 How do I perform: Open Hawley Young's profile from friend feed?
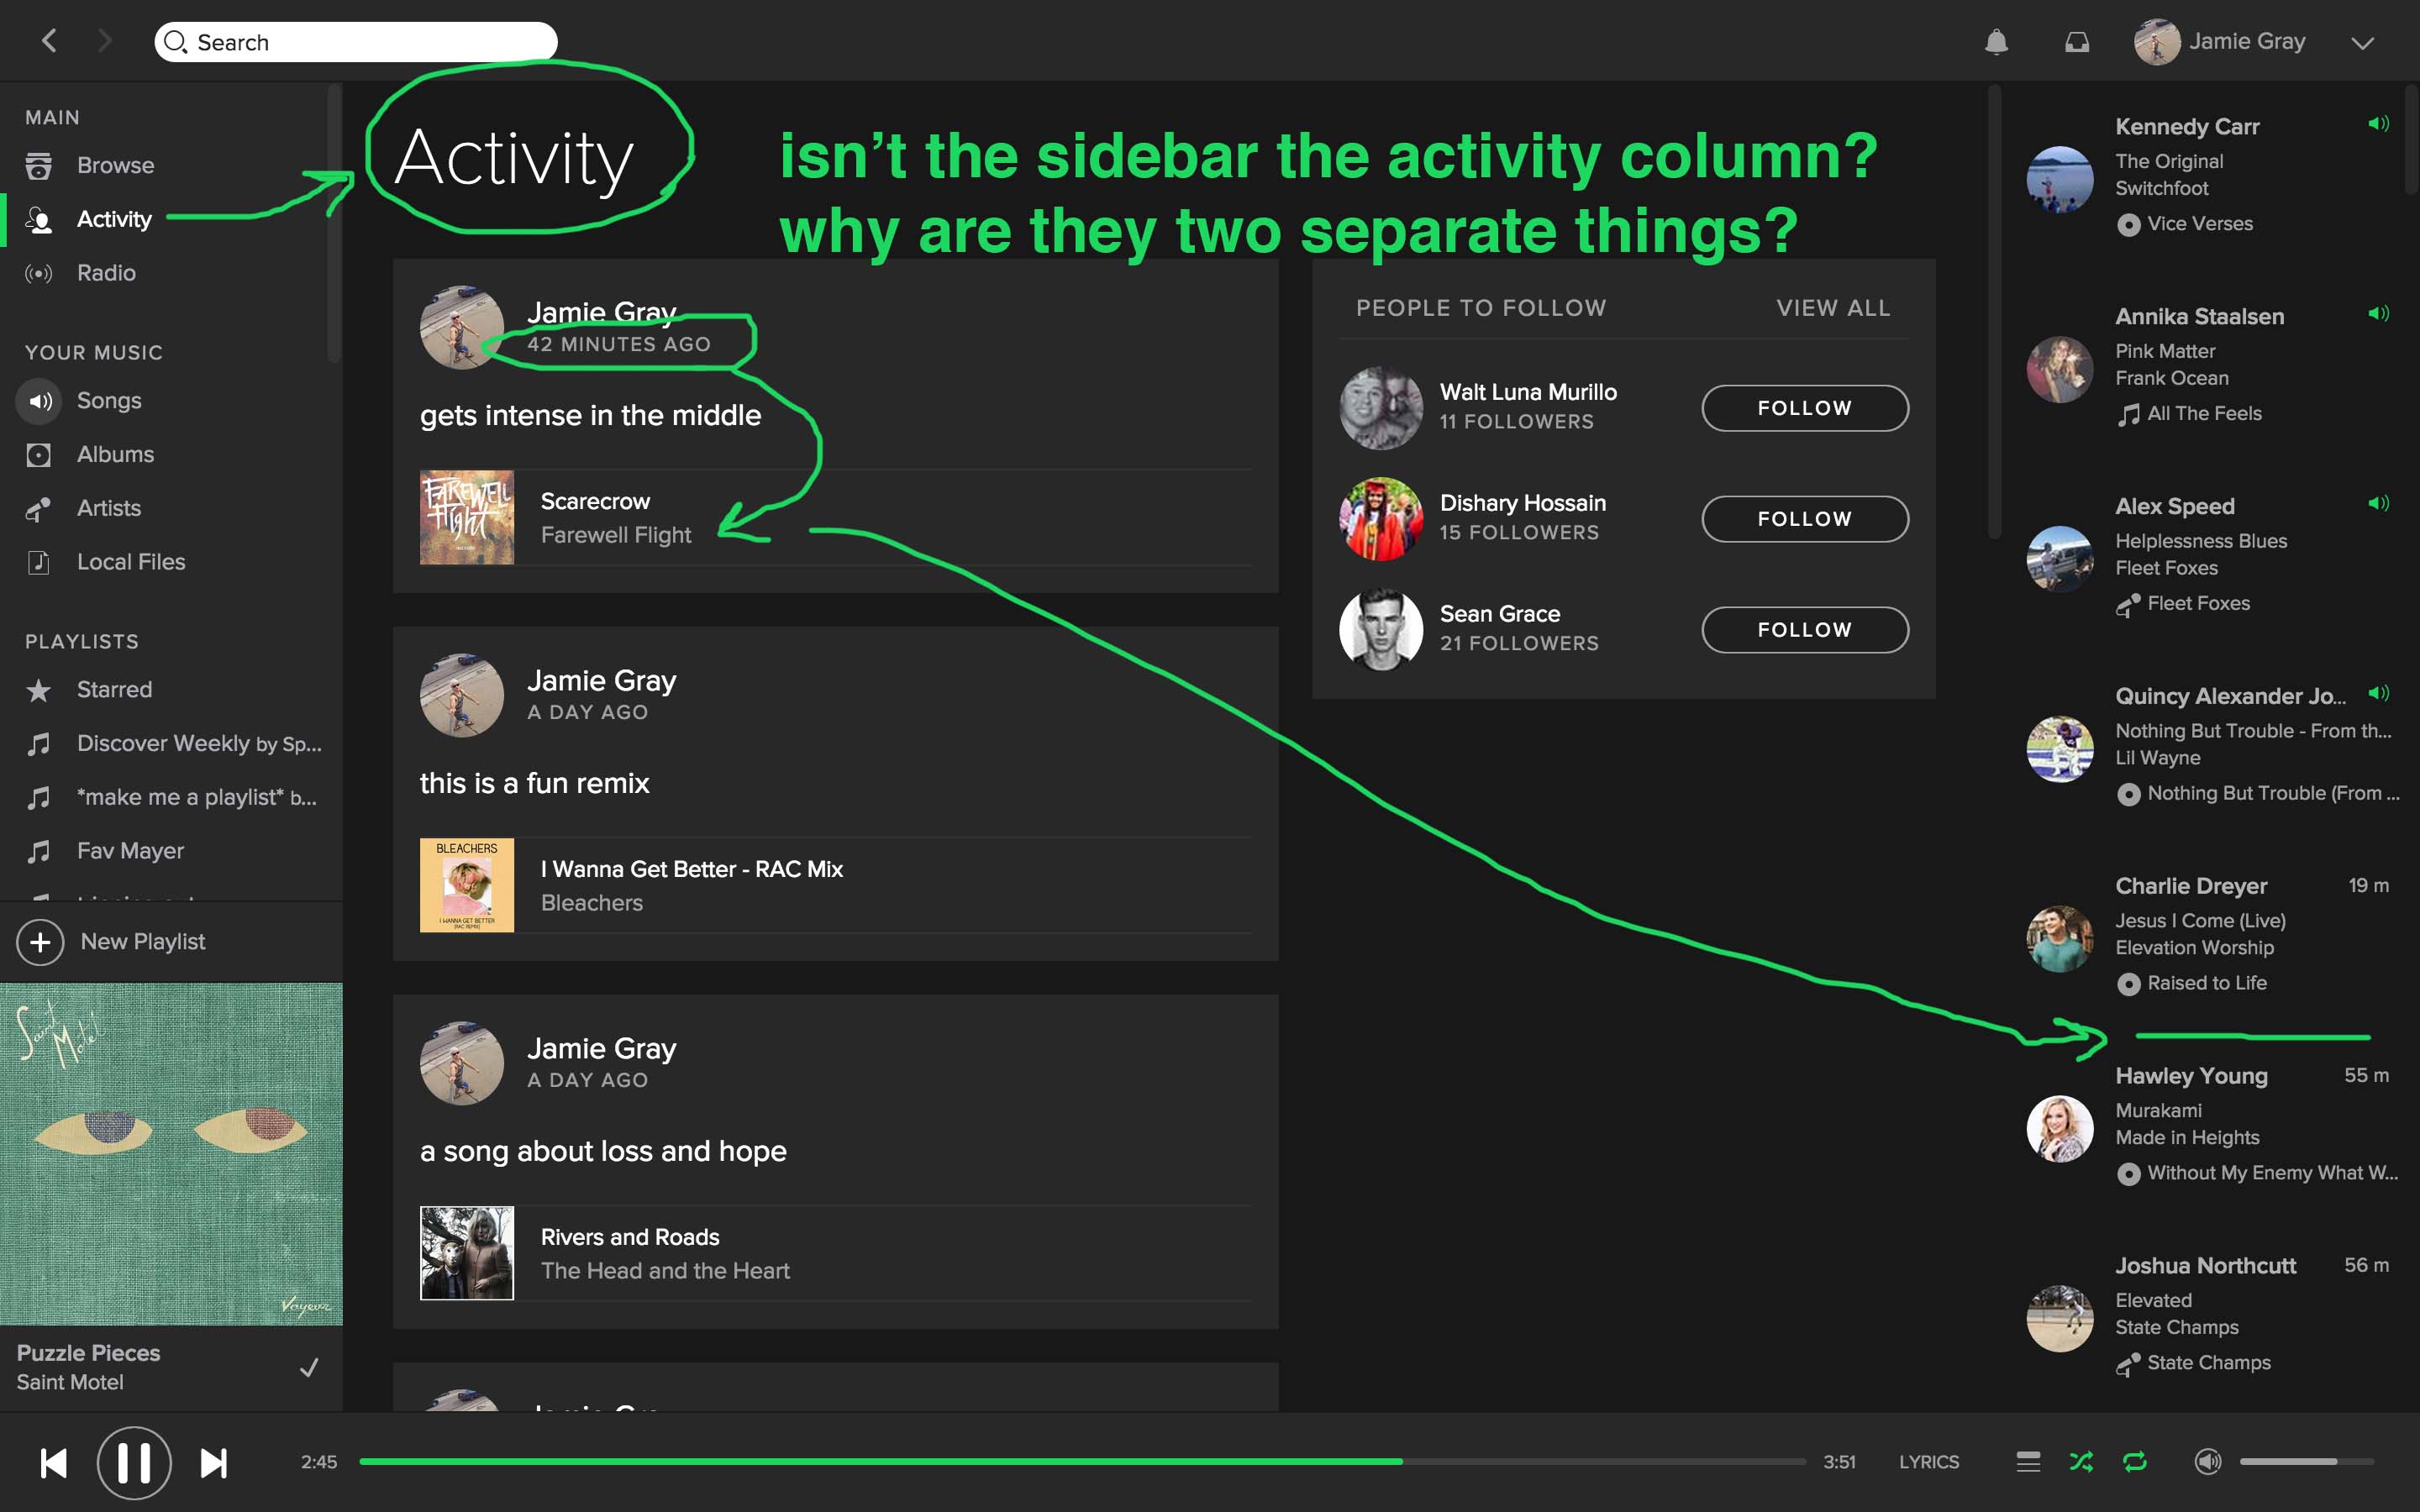[2191, 1077]
